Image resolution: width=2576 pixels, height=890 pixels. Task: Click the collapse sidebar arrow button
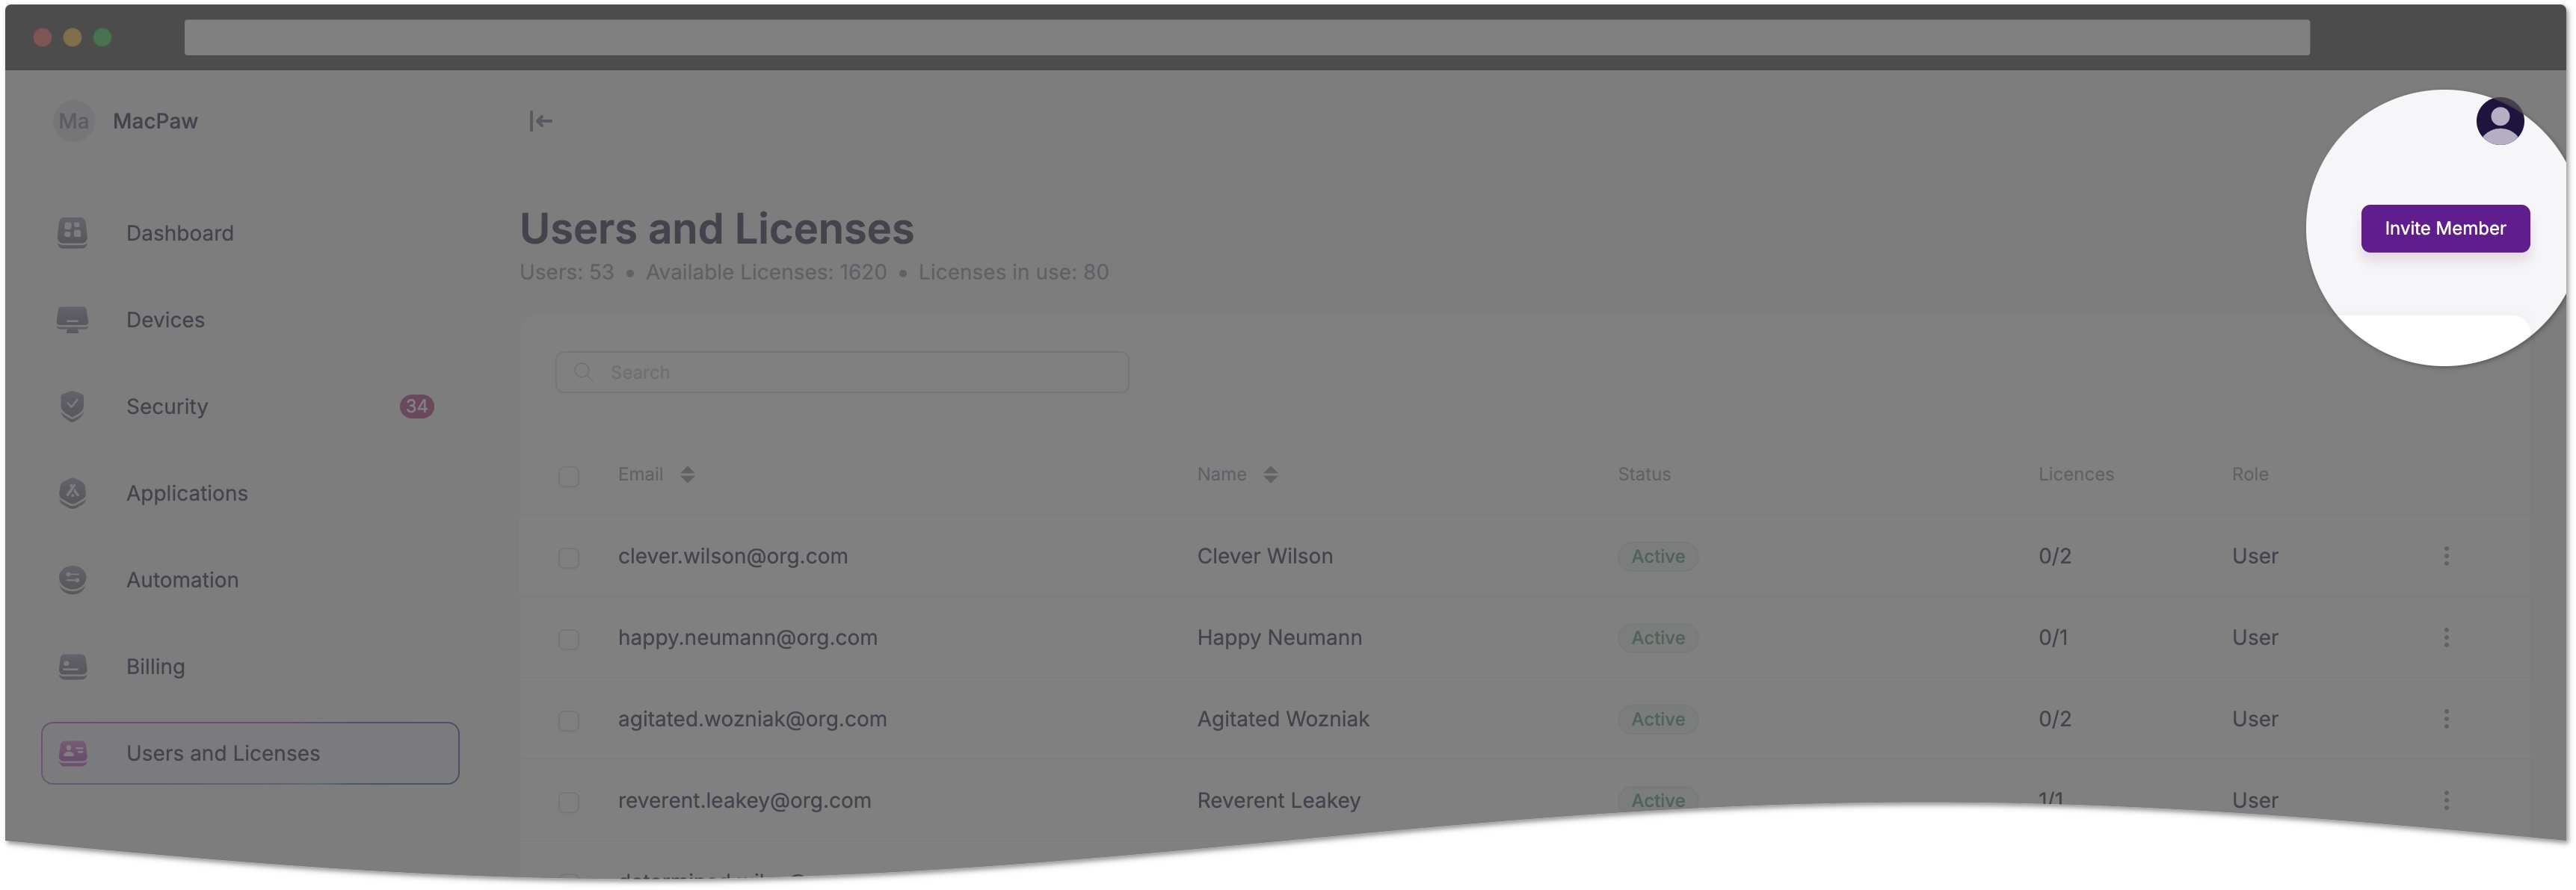(540, 120)
